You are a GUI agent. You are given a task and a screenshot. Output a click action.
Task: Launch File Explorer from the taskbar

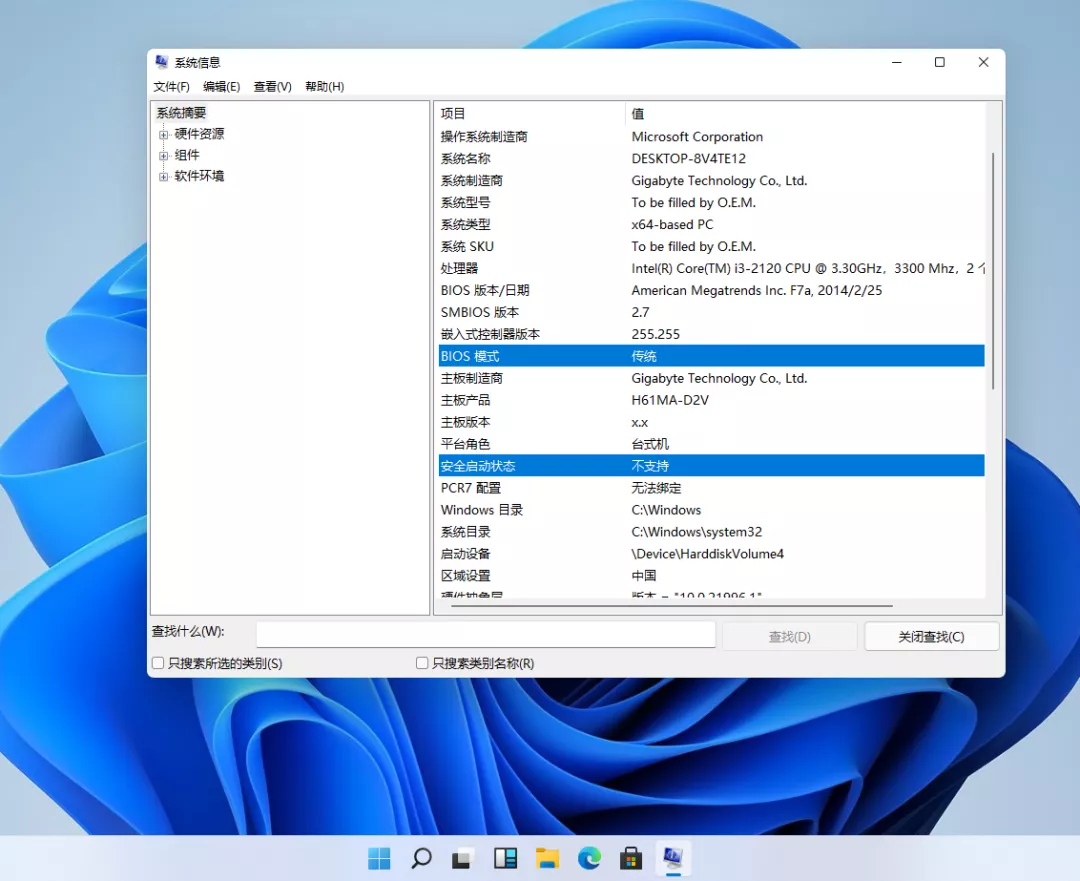pos(546,858)
